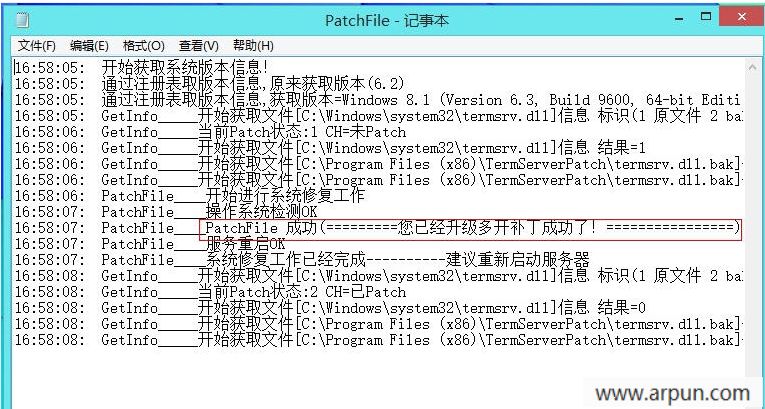Click the termsrv.dll line ending 结果=1
The image size is (765, 409).
(330, 148)
